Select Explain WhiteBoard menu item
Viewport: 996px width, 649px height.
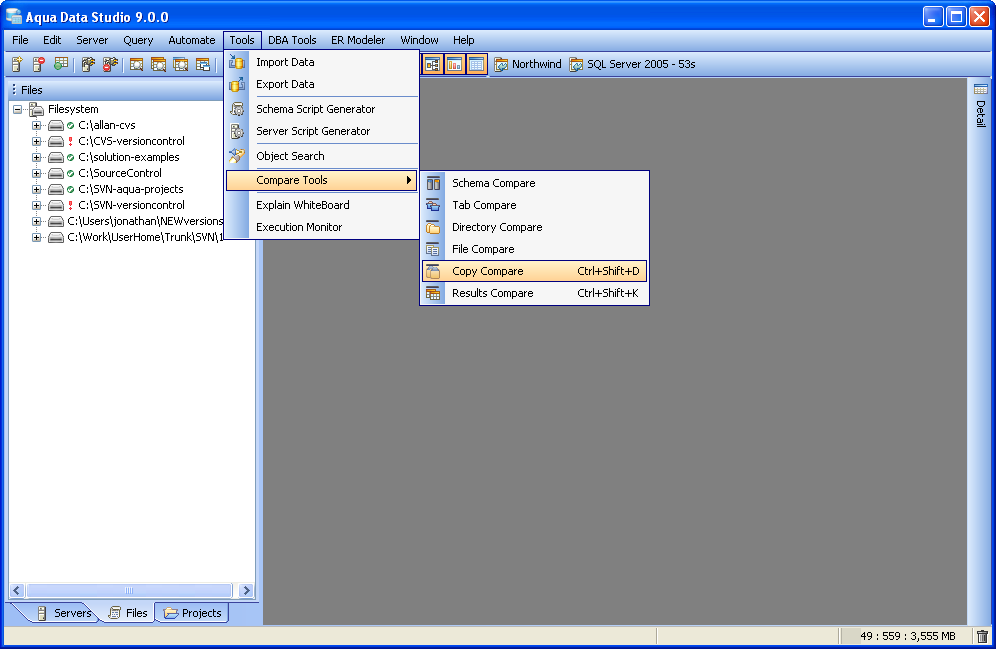tap(322, 205)
